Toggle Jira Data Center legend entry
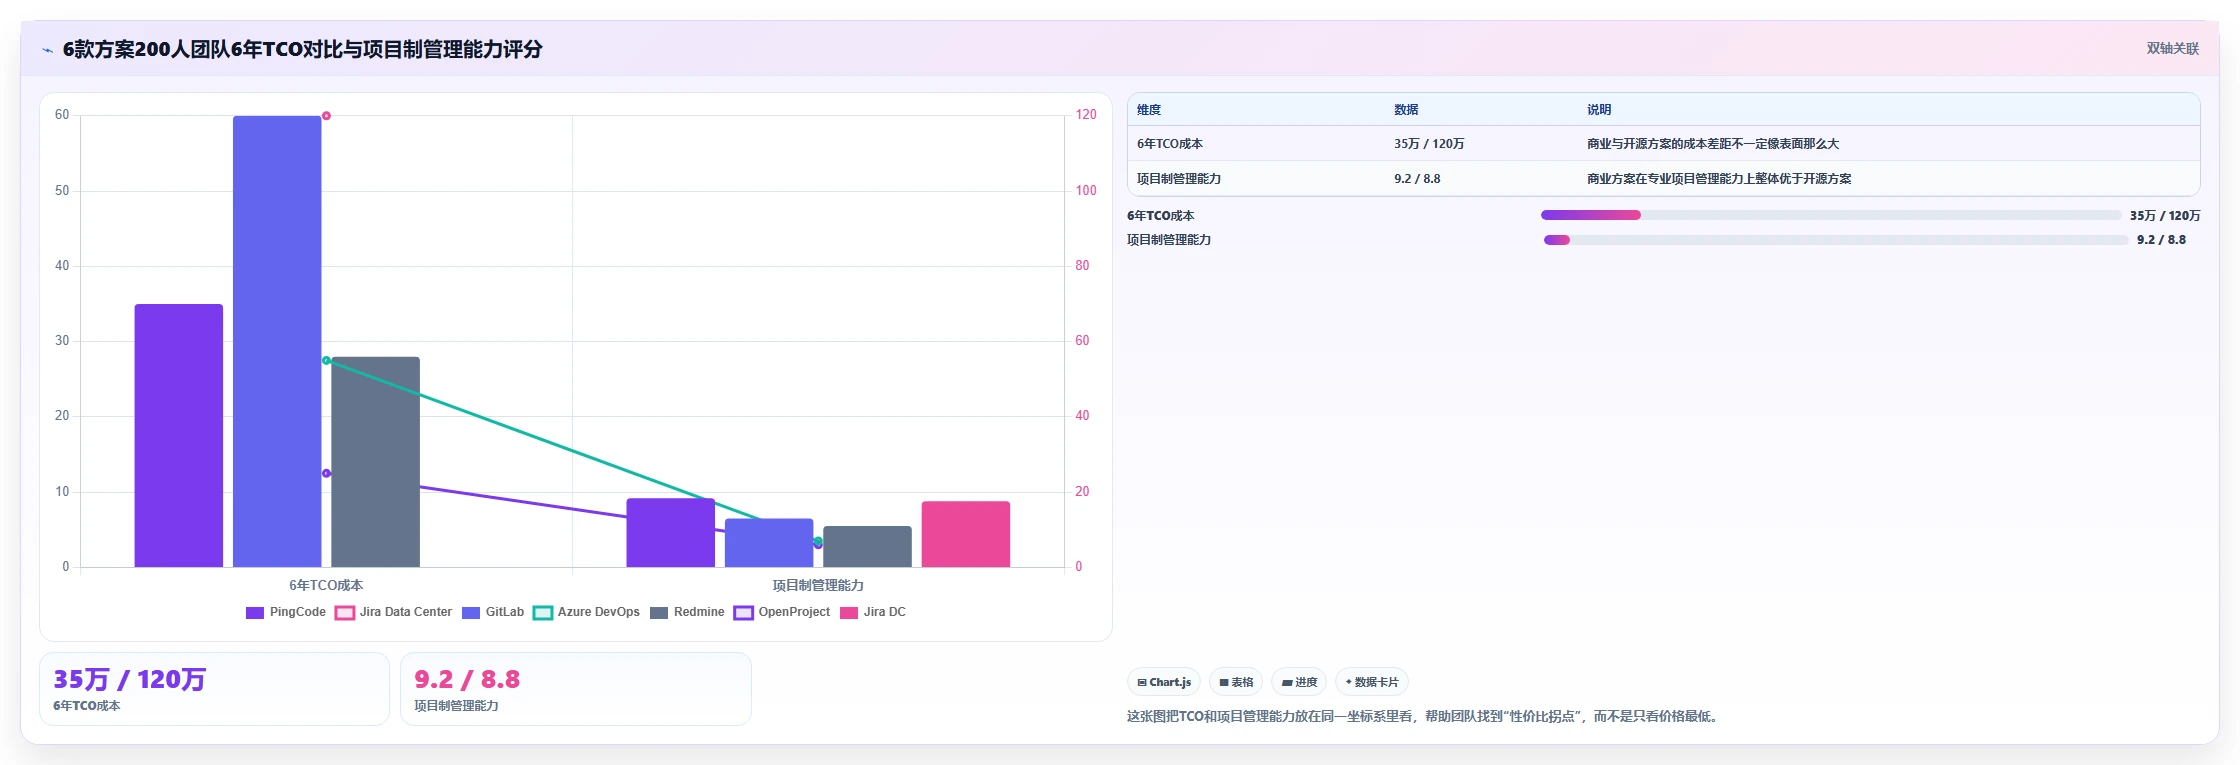The width and height of the screenshot is (2240, 765). point(393,612)
